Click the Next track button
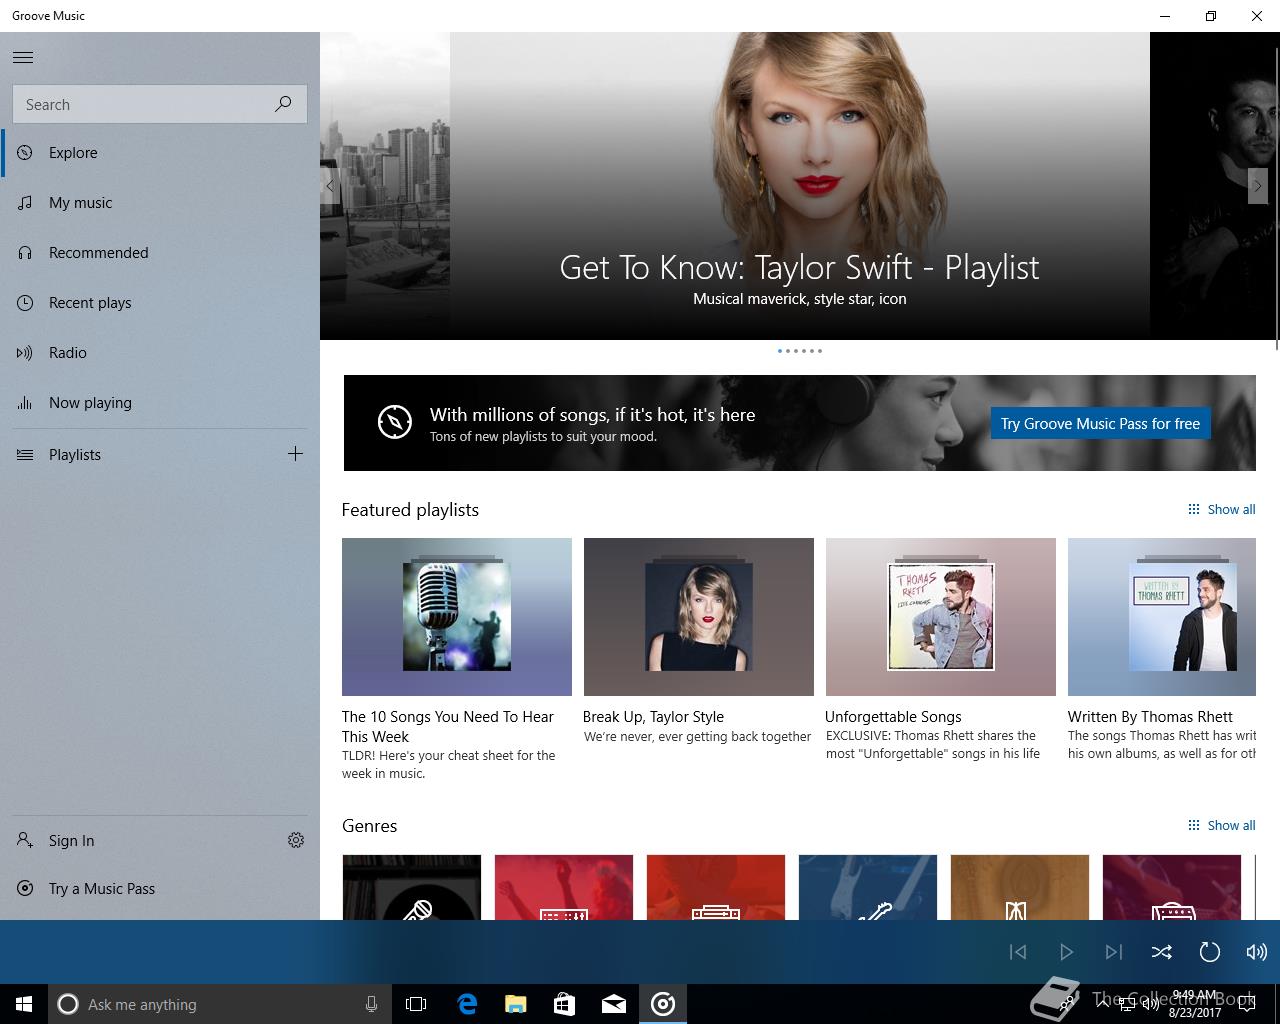Viewport: 1280px width, 1024px height. click(x=1114, y=952)
